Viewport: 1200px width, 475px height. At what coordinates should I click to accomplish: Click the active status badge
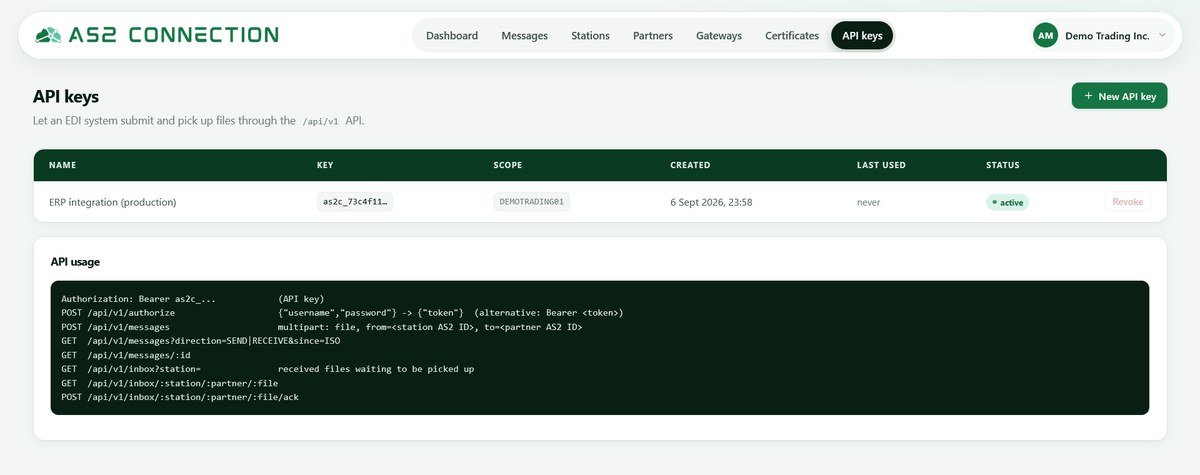tap(1008, 202)
